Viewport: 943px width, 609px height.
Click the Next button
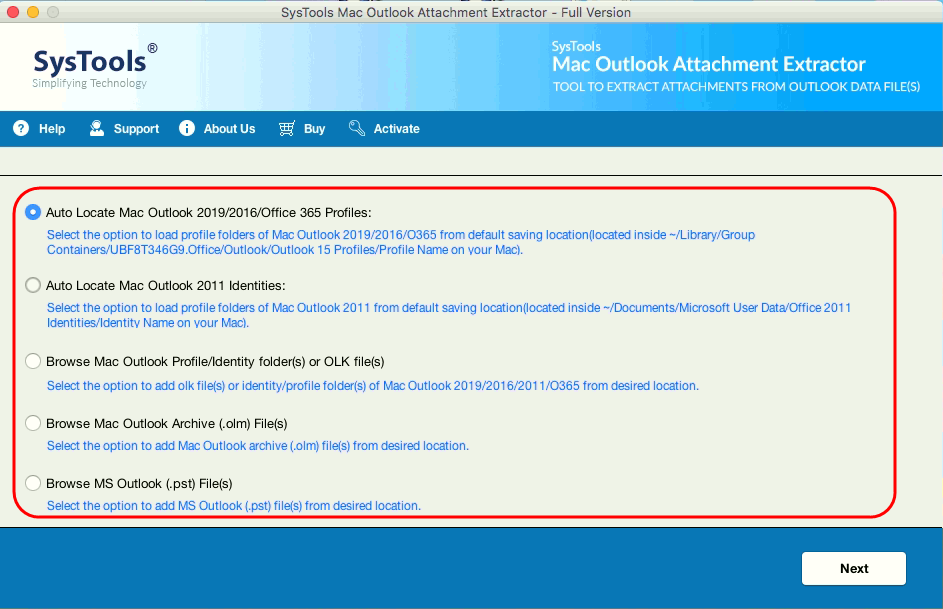pyautogui.click(x=853, y=568)
